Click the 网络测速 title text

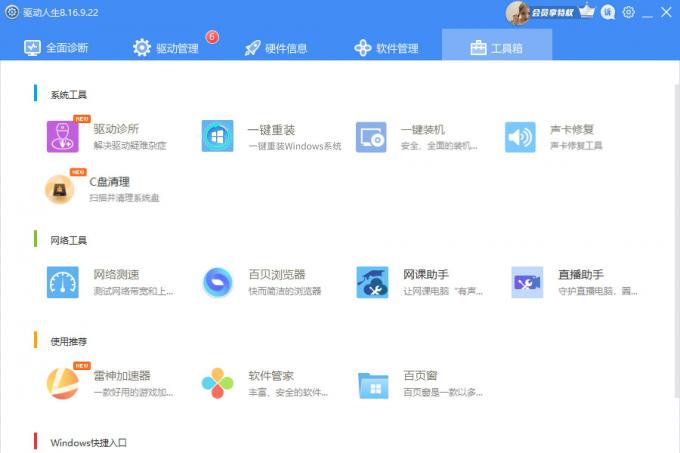(116, 274)
